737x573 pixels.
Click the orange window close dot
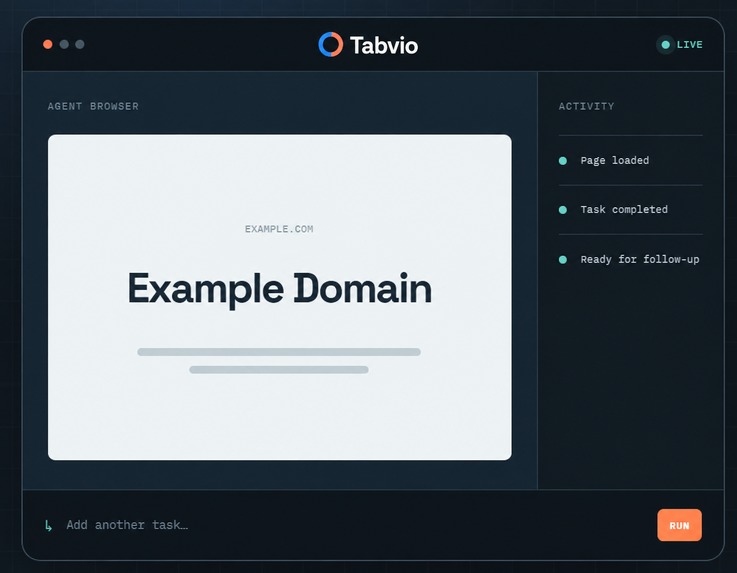[x=48, y=44]
